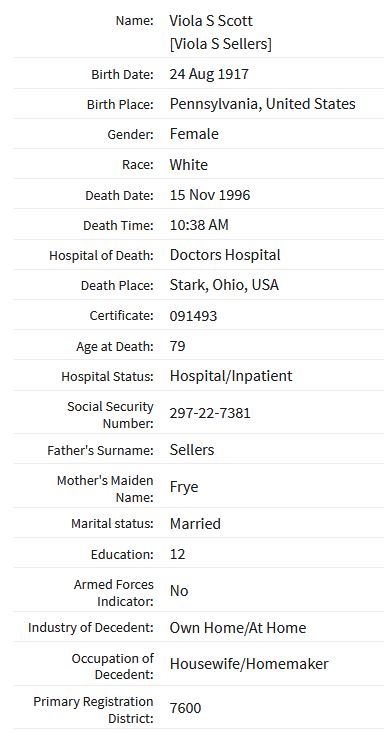The height and width of the screenshot is (733, 384).
Task: Click death time 10:38 AM
Action: click(199, 225)
